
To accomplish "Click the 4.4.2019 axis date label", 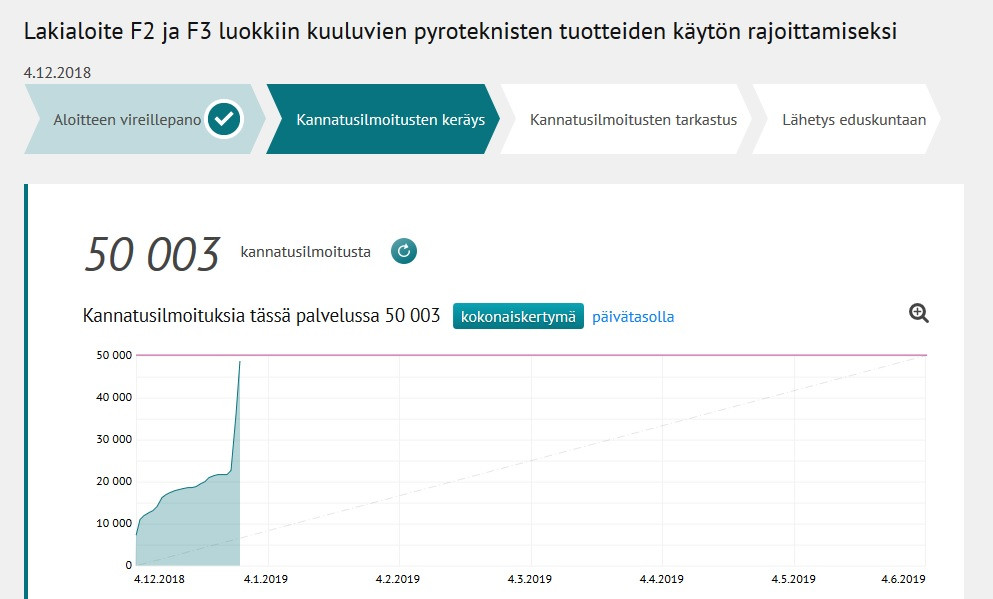I will pos(661,579).
